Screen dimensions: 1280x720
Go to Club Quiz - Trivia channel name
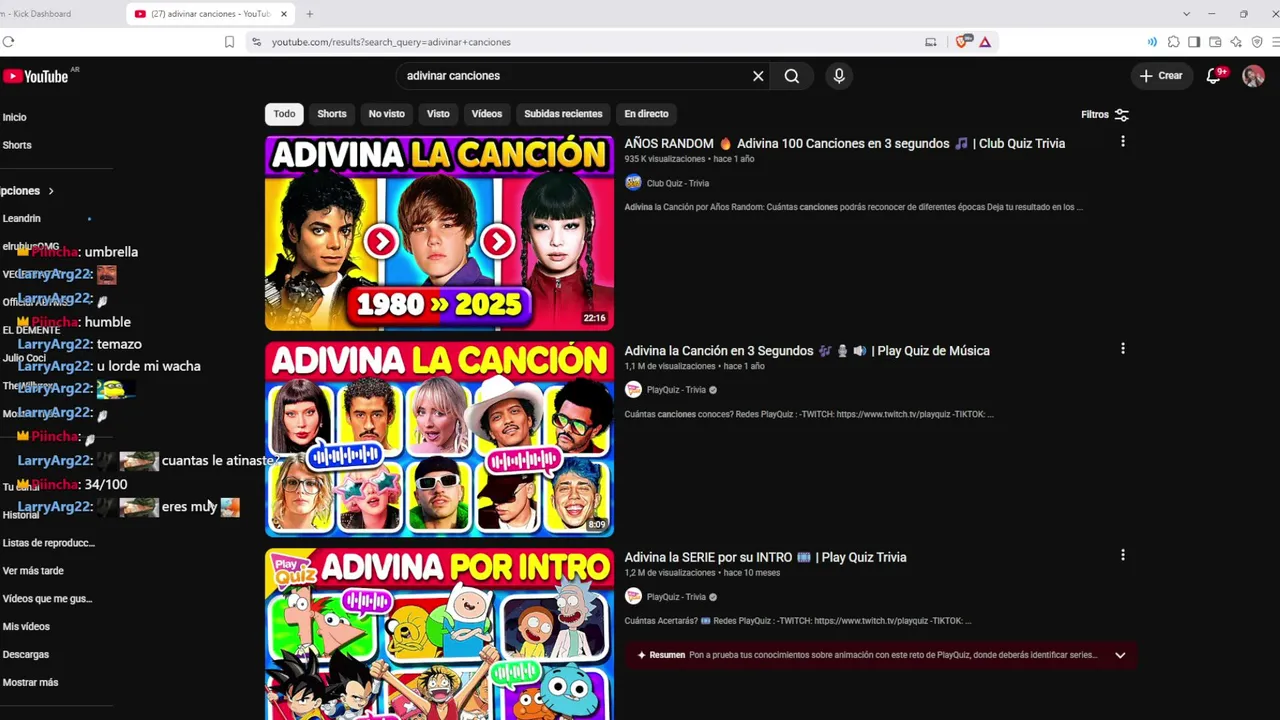tap(678, 183)
